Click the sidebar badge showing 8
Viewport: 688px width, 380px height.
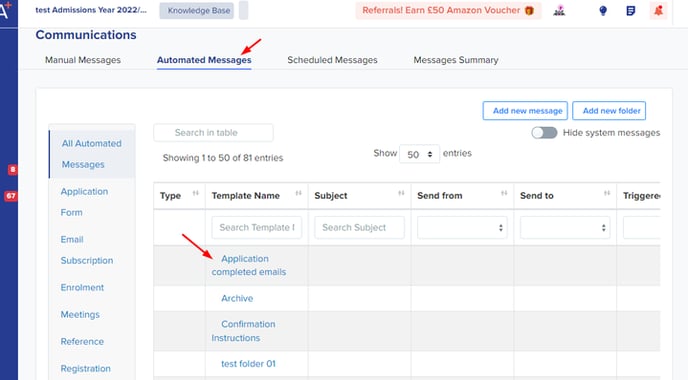(x=12, y=169)
